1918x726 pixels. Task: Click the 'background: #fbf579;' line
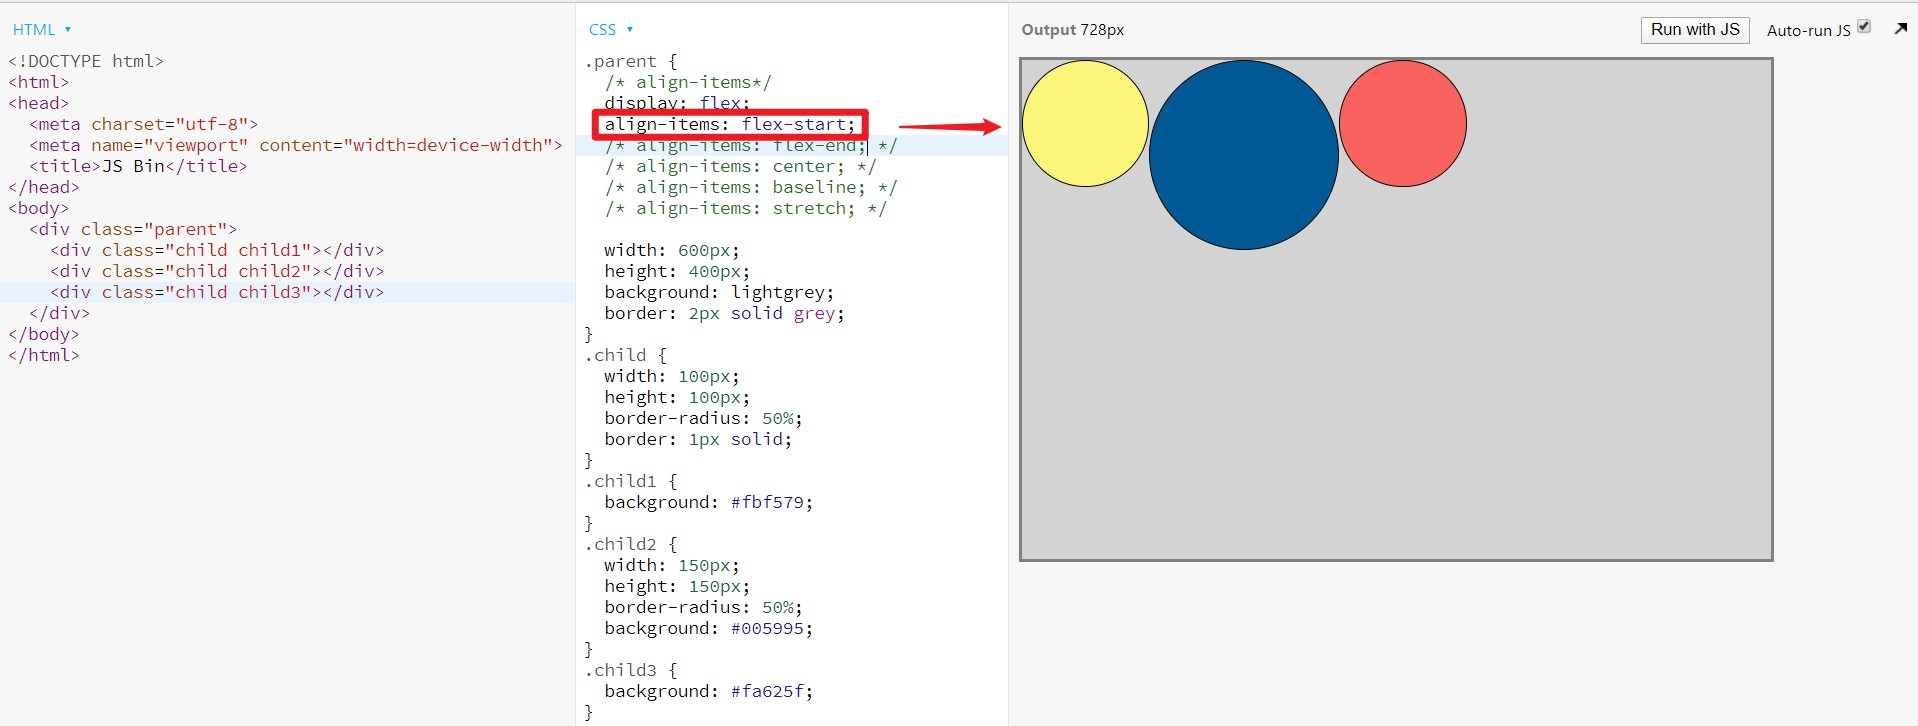click(x=709, y=502)
